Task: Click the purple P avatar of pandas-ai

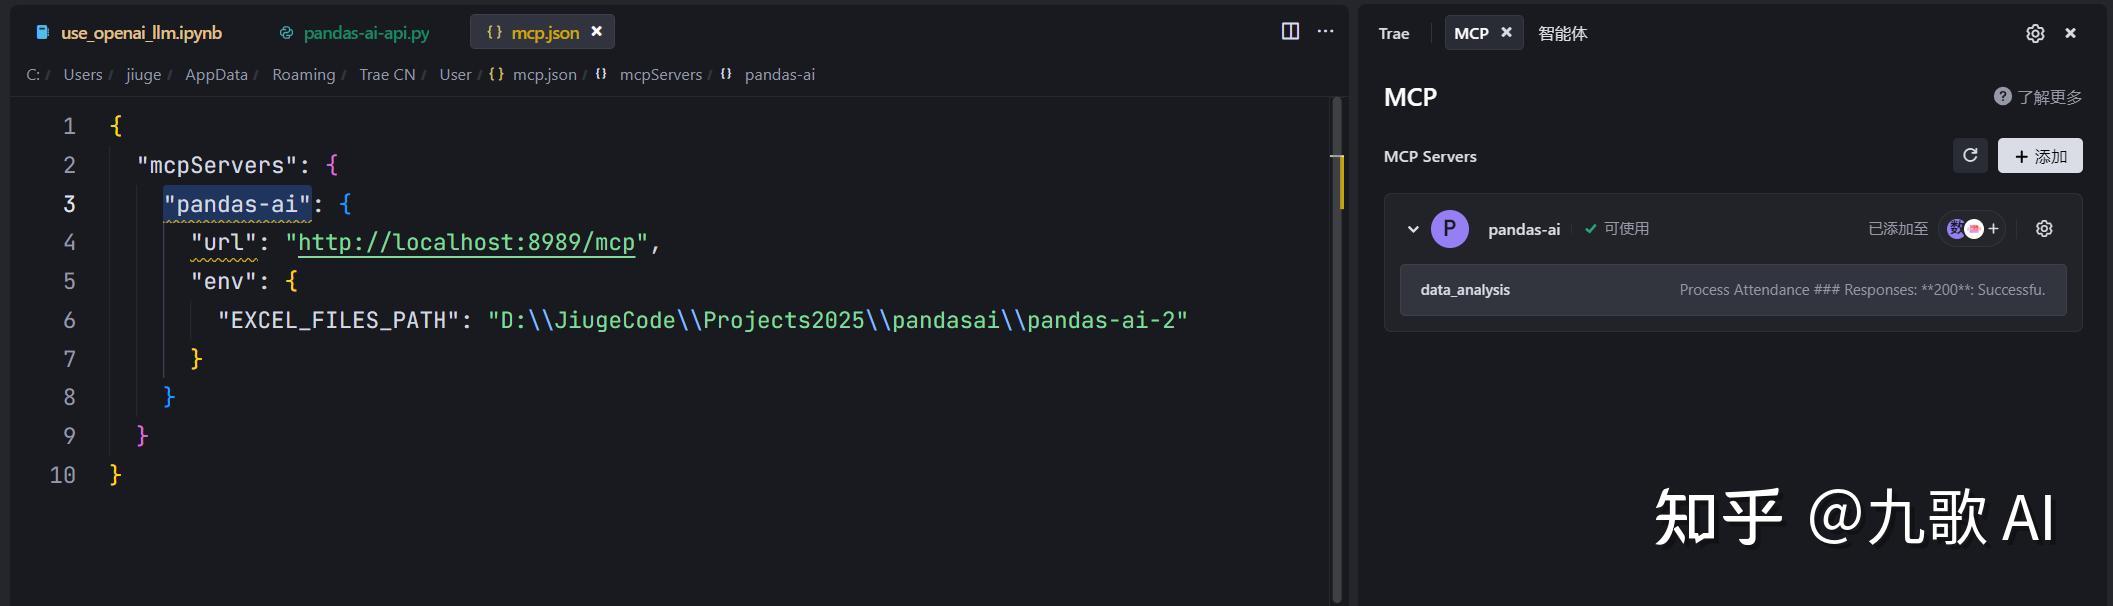Action: [1449, 229]
